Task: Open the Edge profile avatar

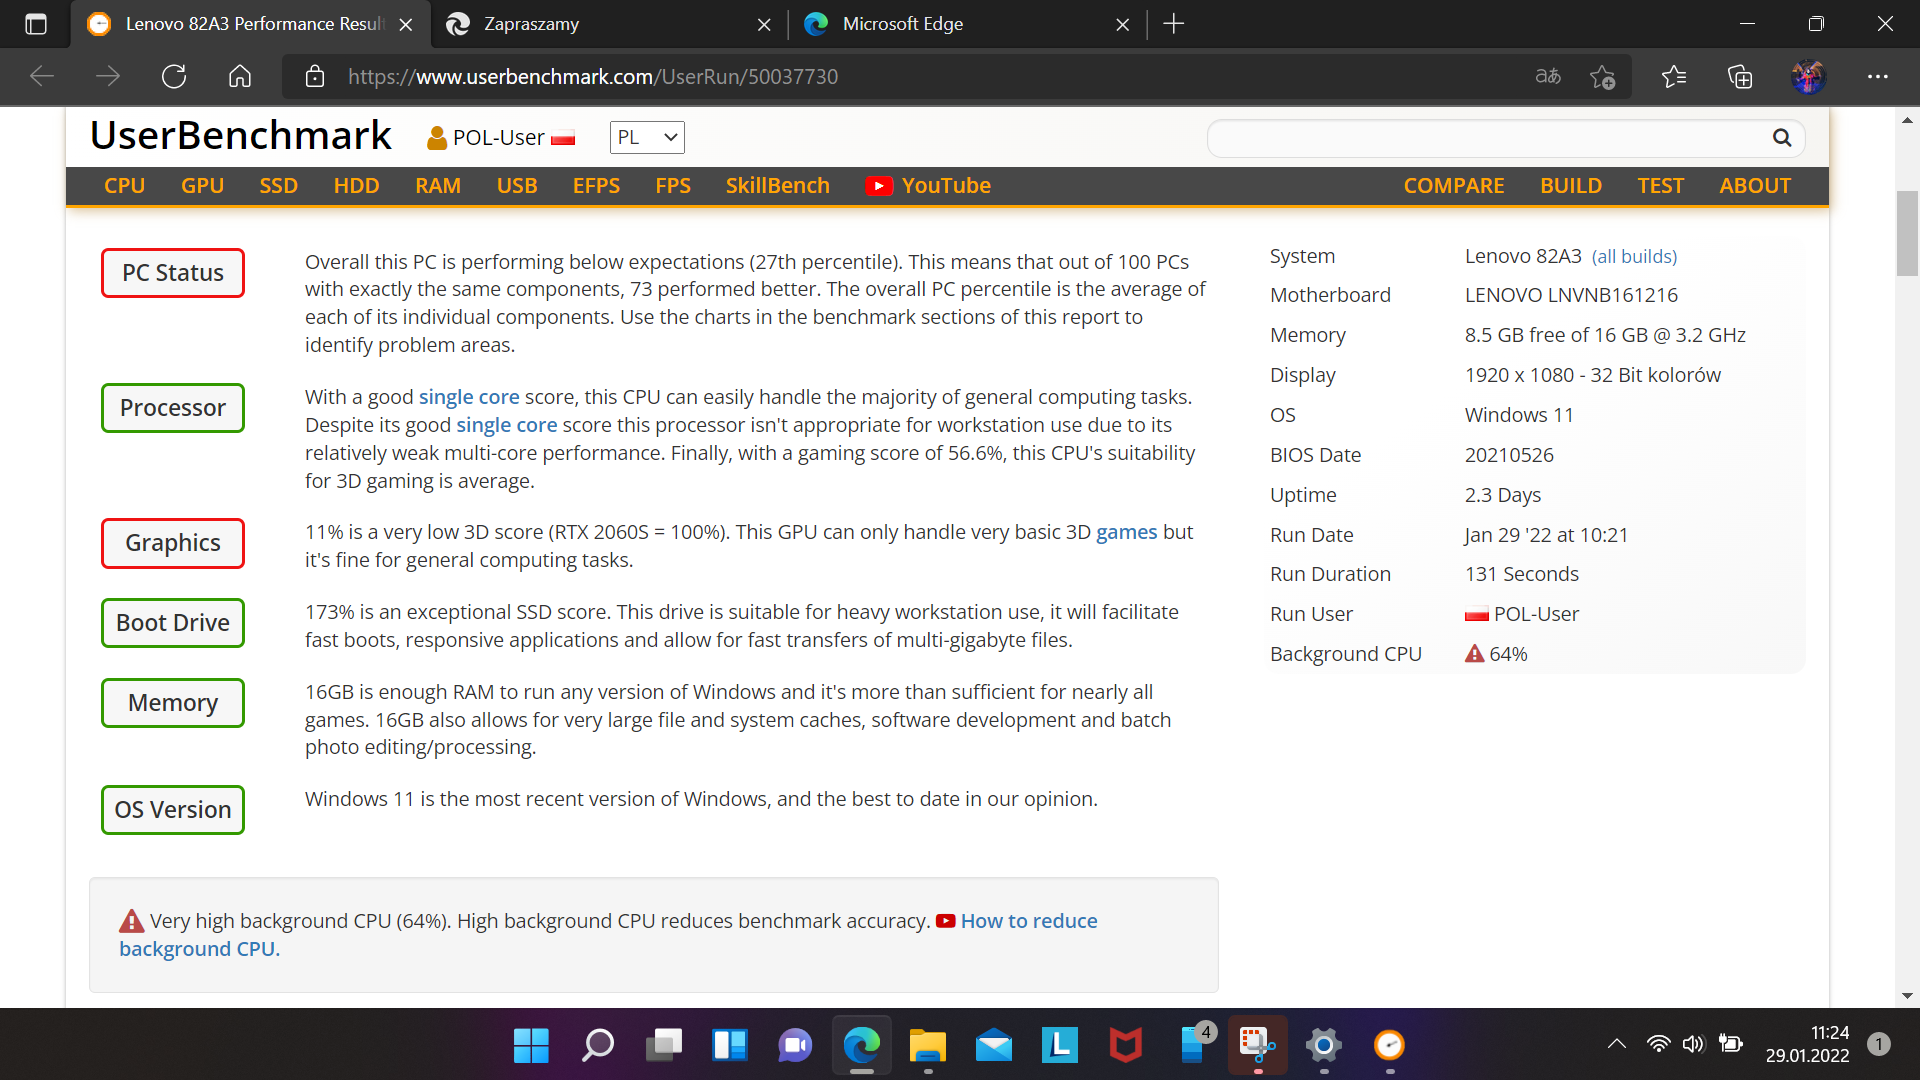Action: (x=1808, y=76)
